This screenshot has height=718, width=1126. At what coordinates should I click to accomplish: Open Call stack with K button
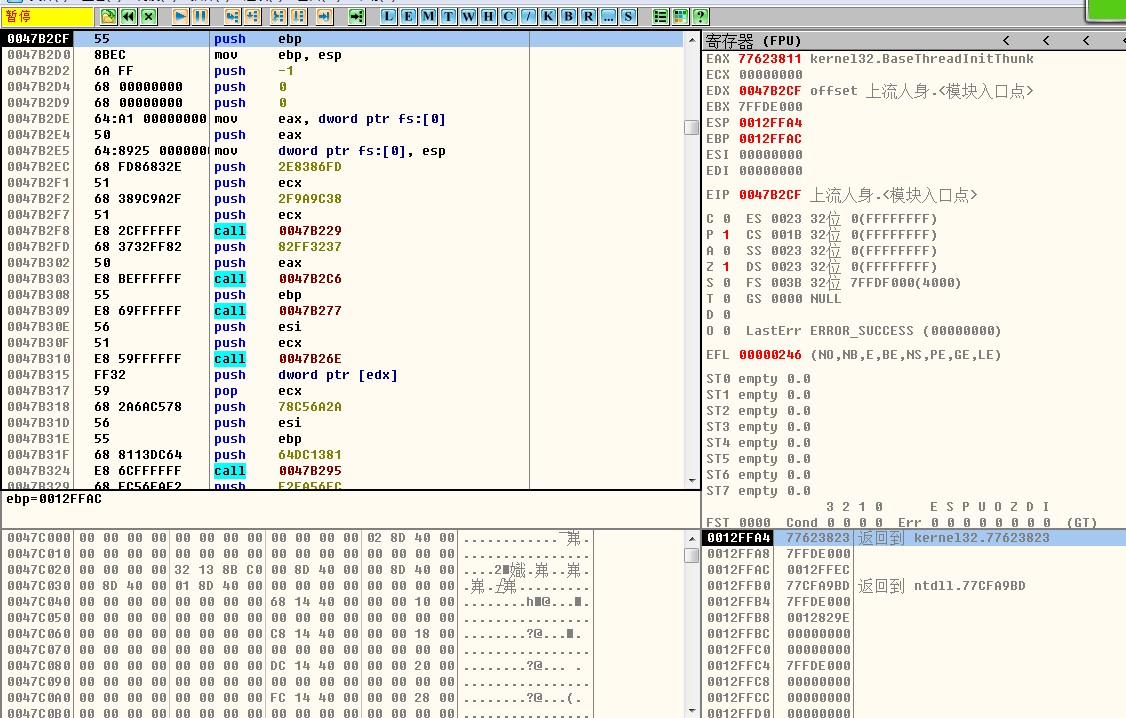(548, 16)
